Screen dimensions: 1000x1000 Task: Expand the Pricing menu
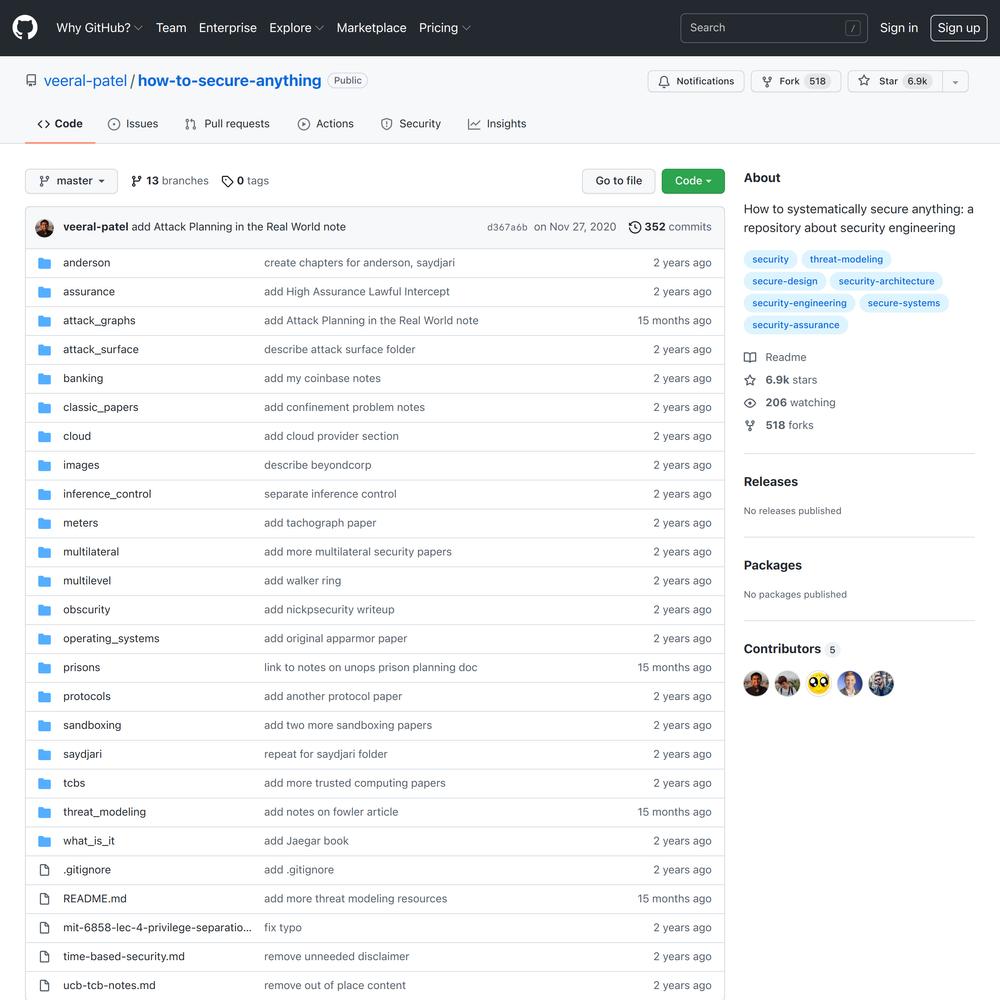coord(444,28)
